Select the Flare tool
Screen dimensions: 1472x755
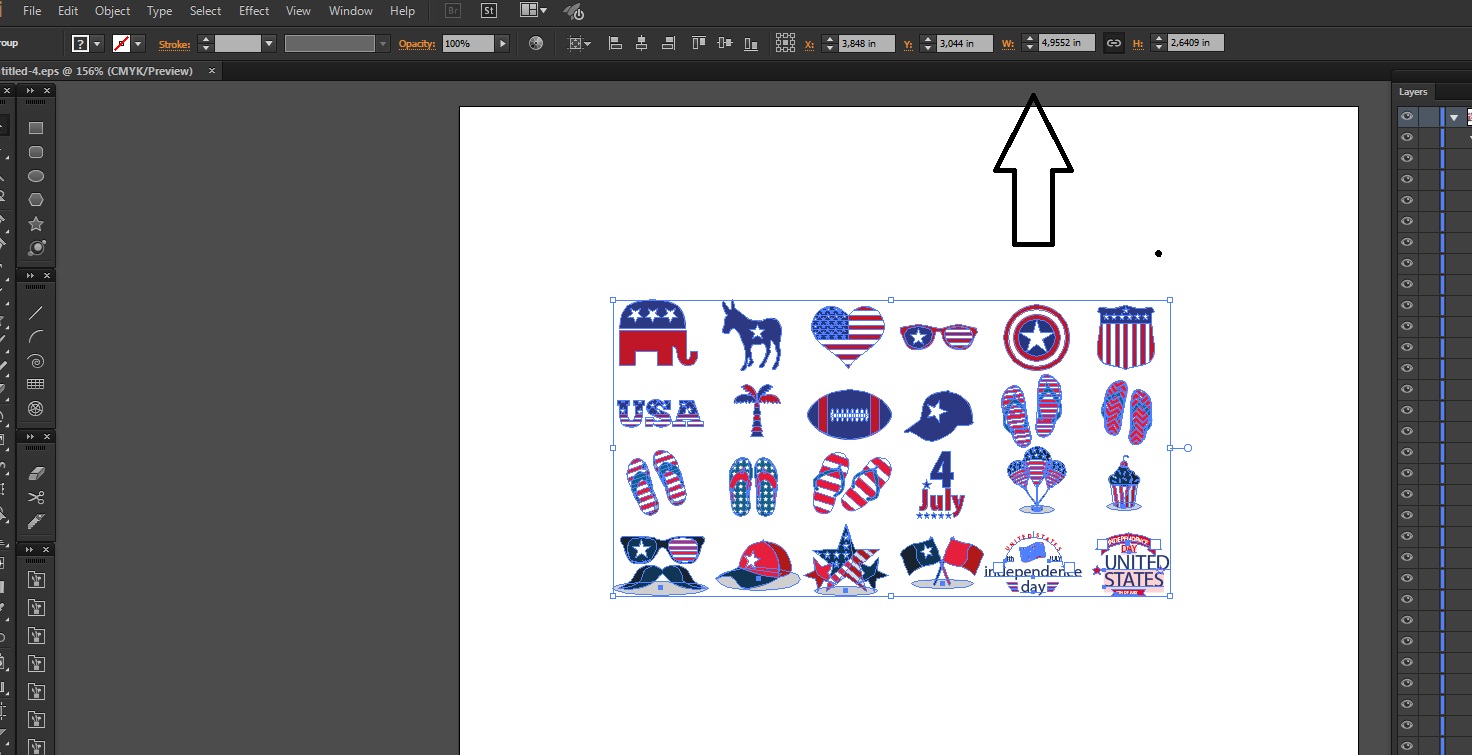tap(36, 248)
